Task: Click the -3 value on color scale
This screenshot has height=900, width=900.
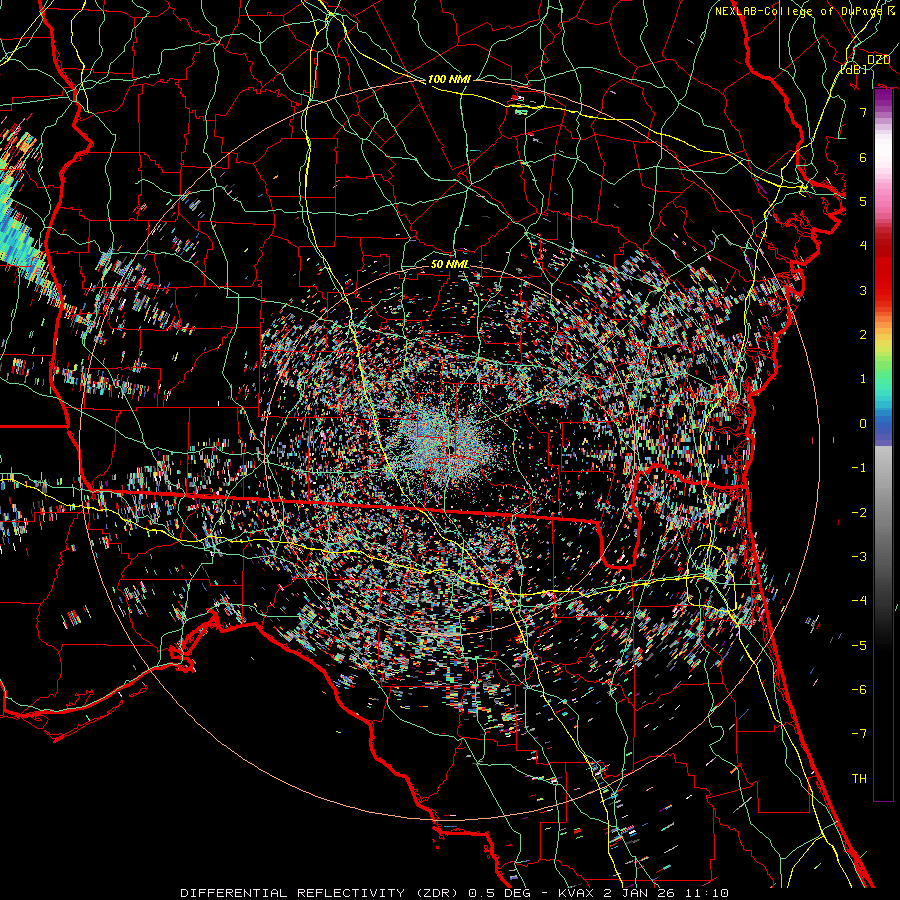Action: pyautogui.click(x=859, y=557)
